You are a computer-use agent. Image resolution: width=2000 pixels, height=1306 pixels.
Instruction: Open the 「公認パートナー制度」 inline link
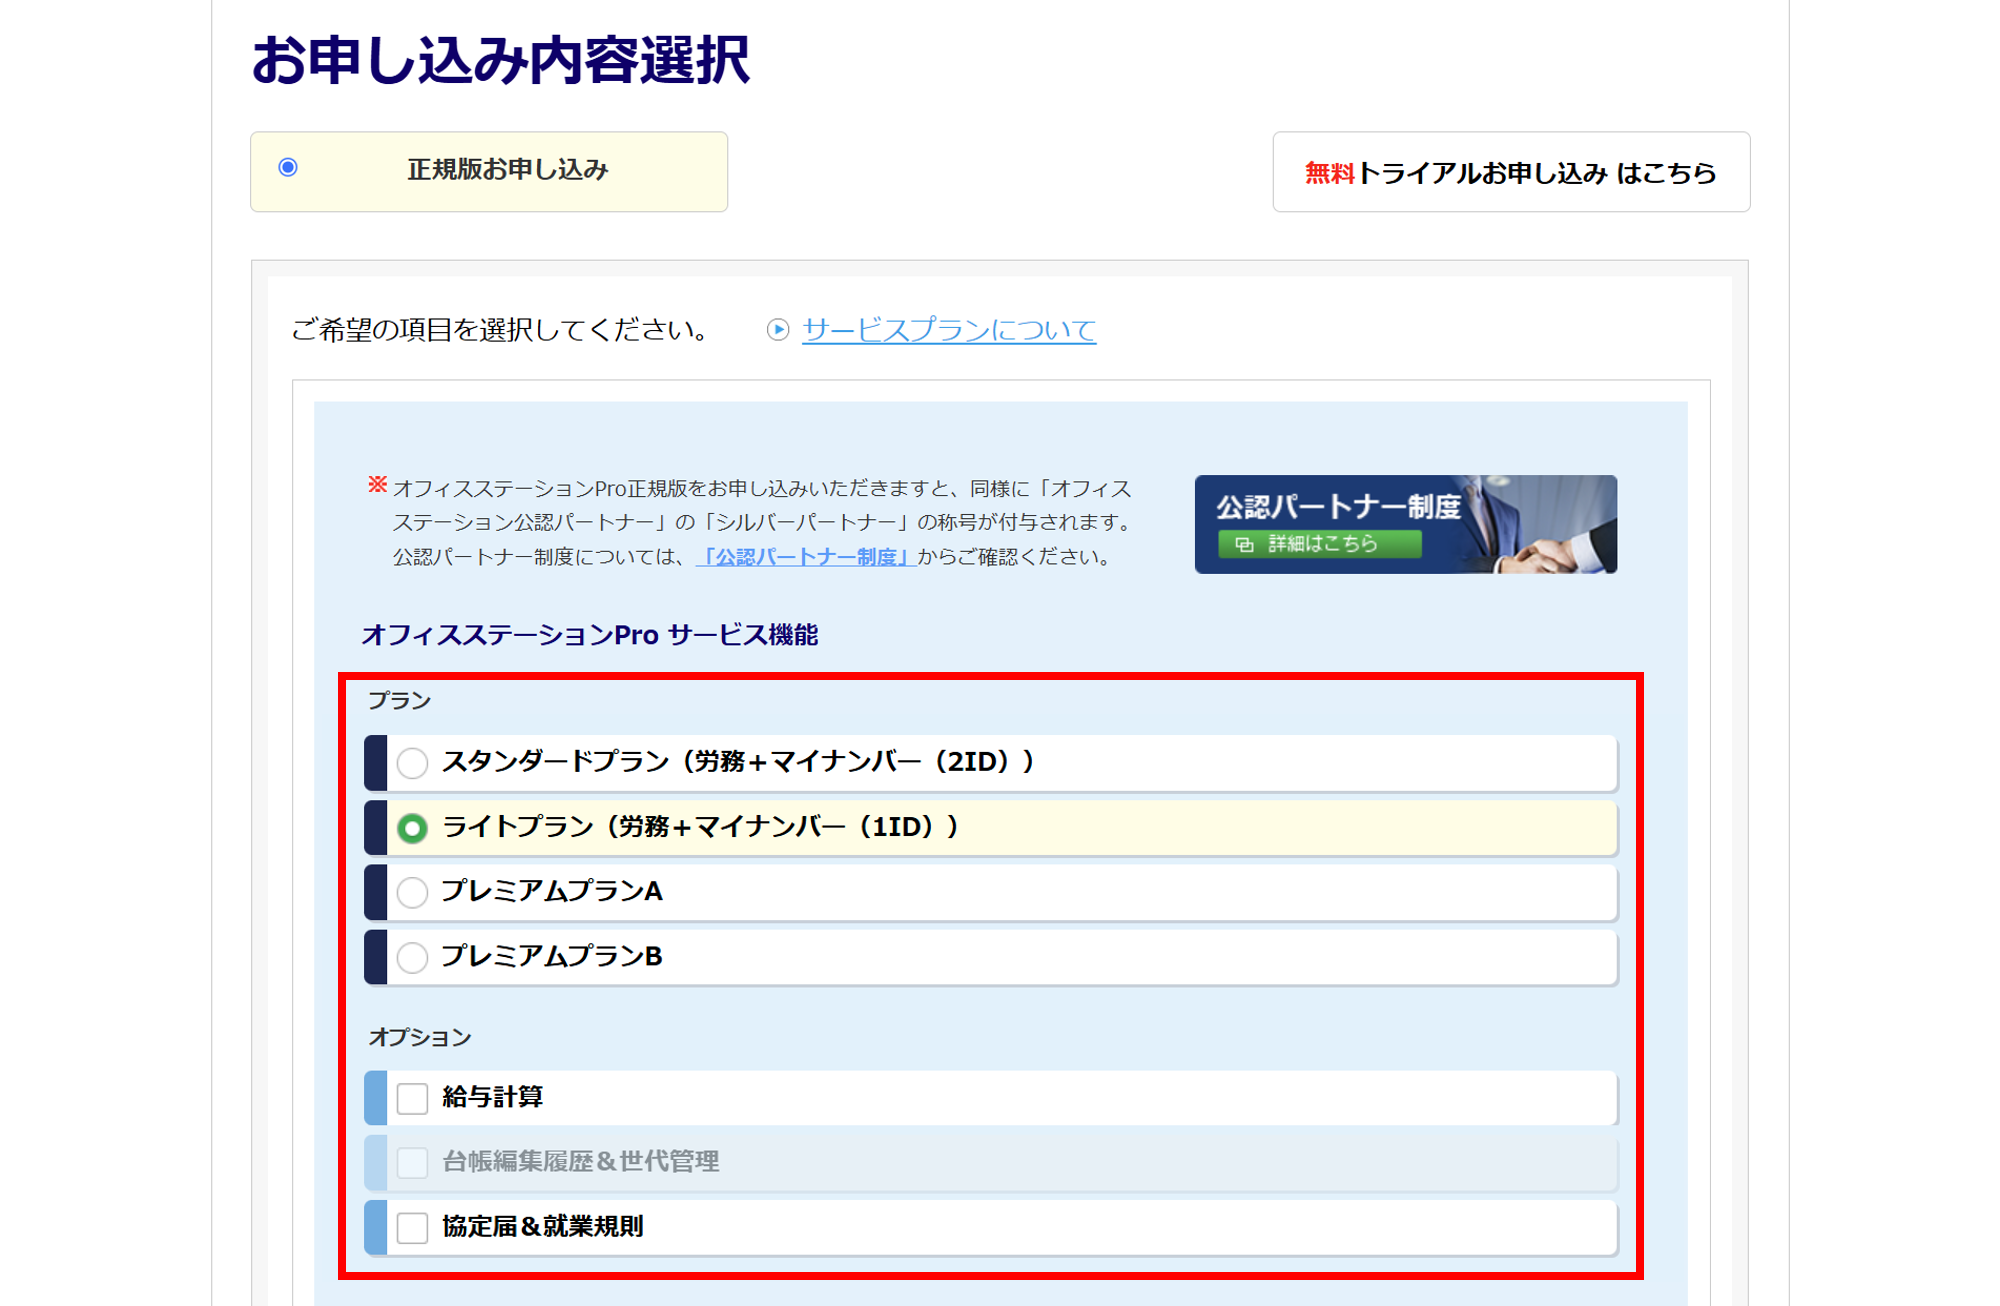pyautogui.click(x=805, y=557)
